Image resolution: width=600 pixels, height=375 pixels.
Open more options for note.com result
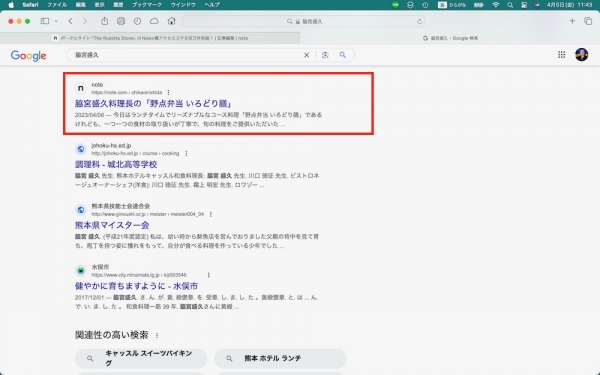pyautogui.click(x=168, y=92)
